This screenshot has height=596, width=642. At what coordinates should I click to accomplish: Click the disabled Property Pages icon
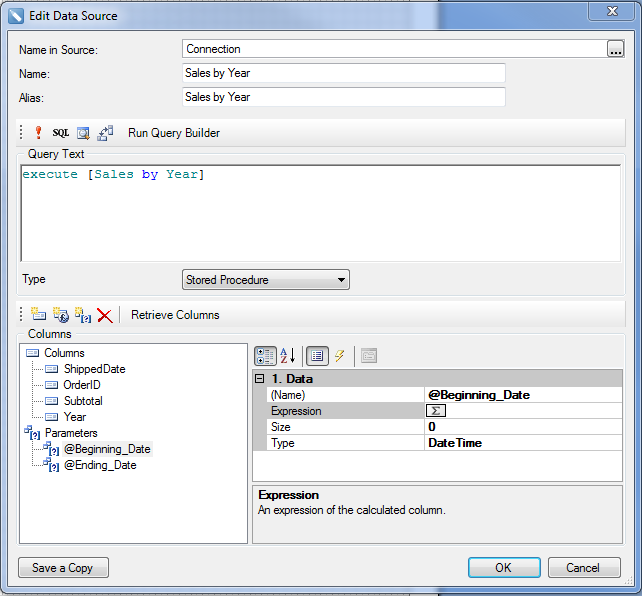369,356
